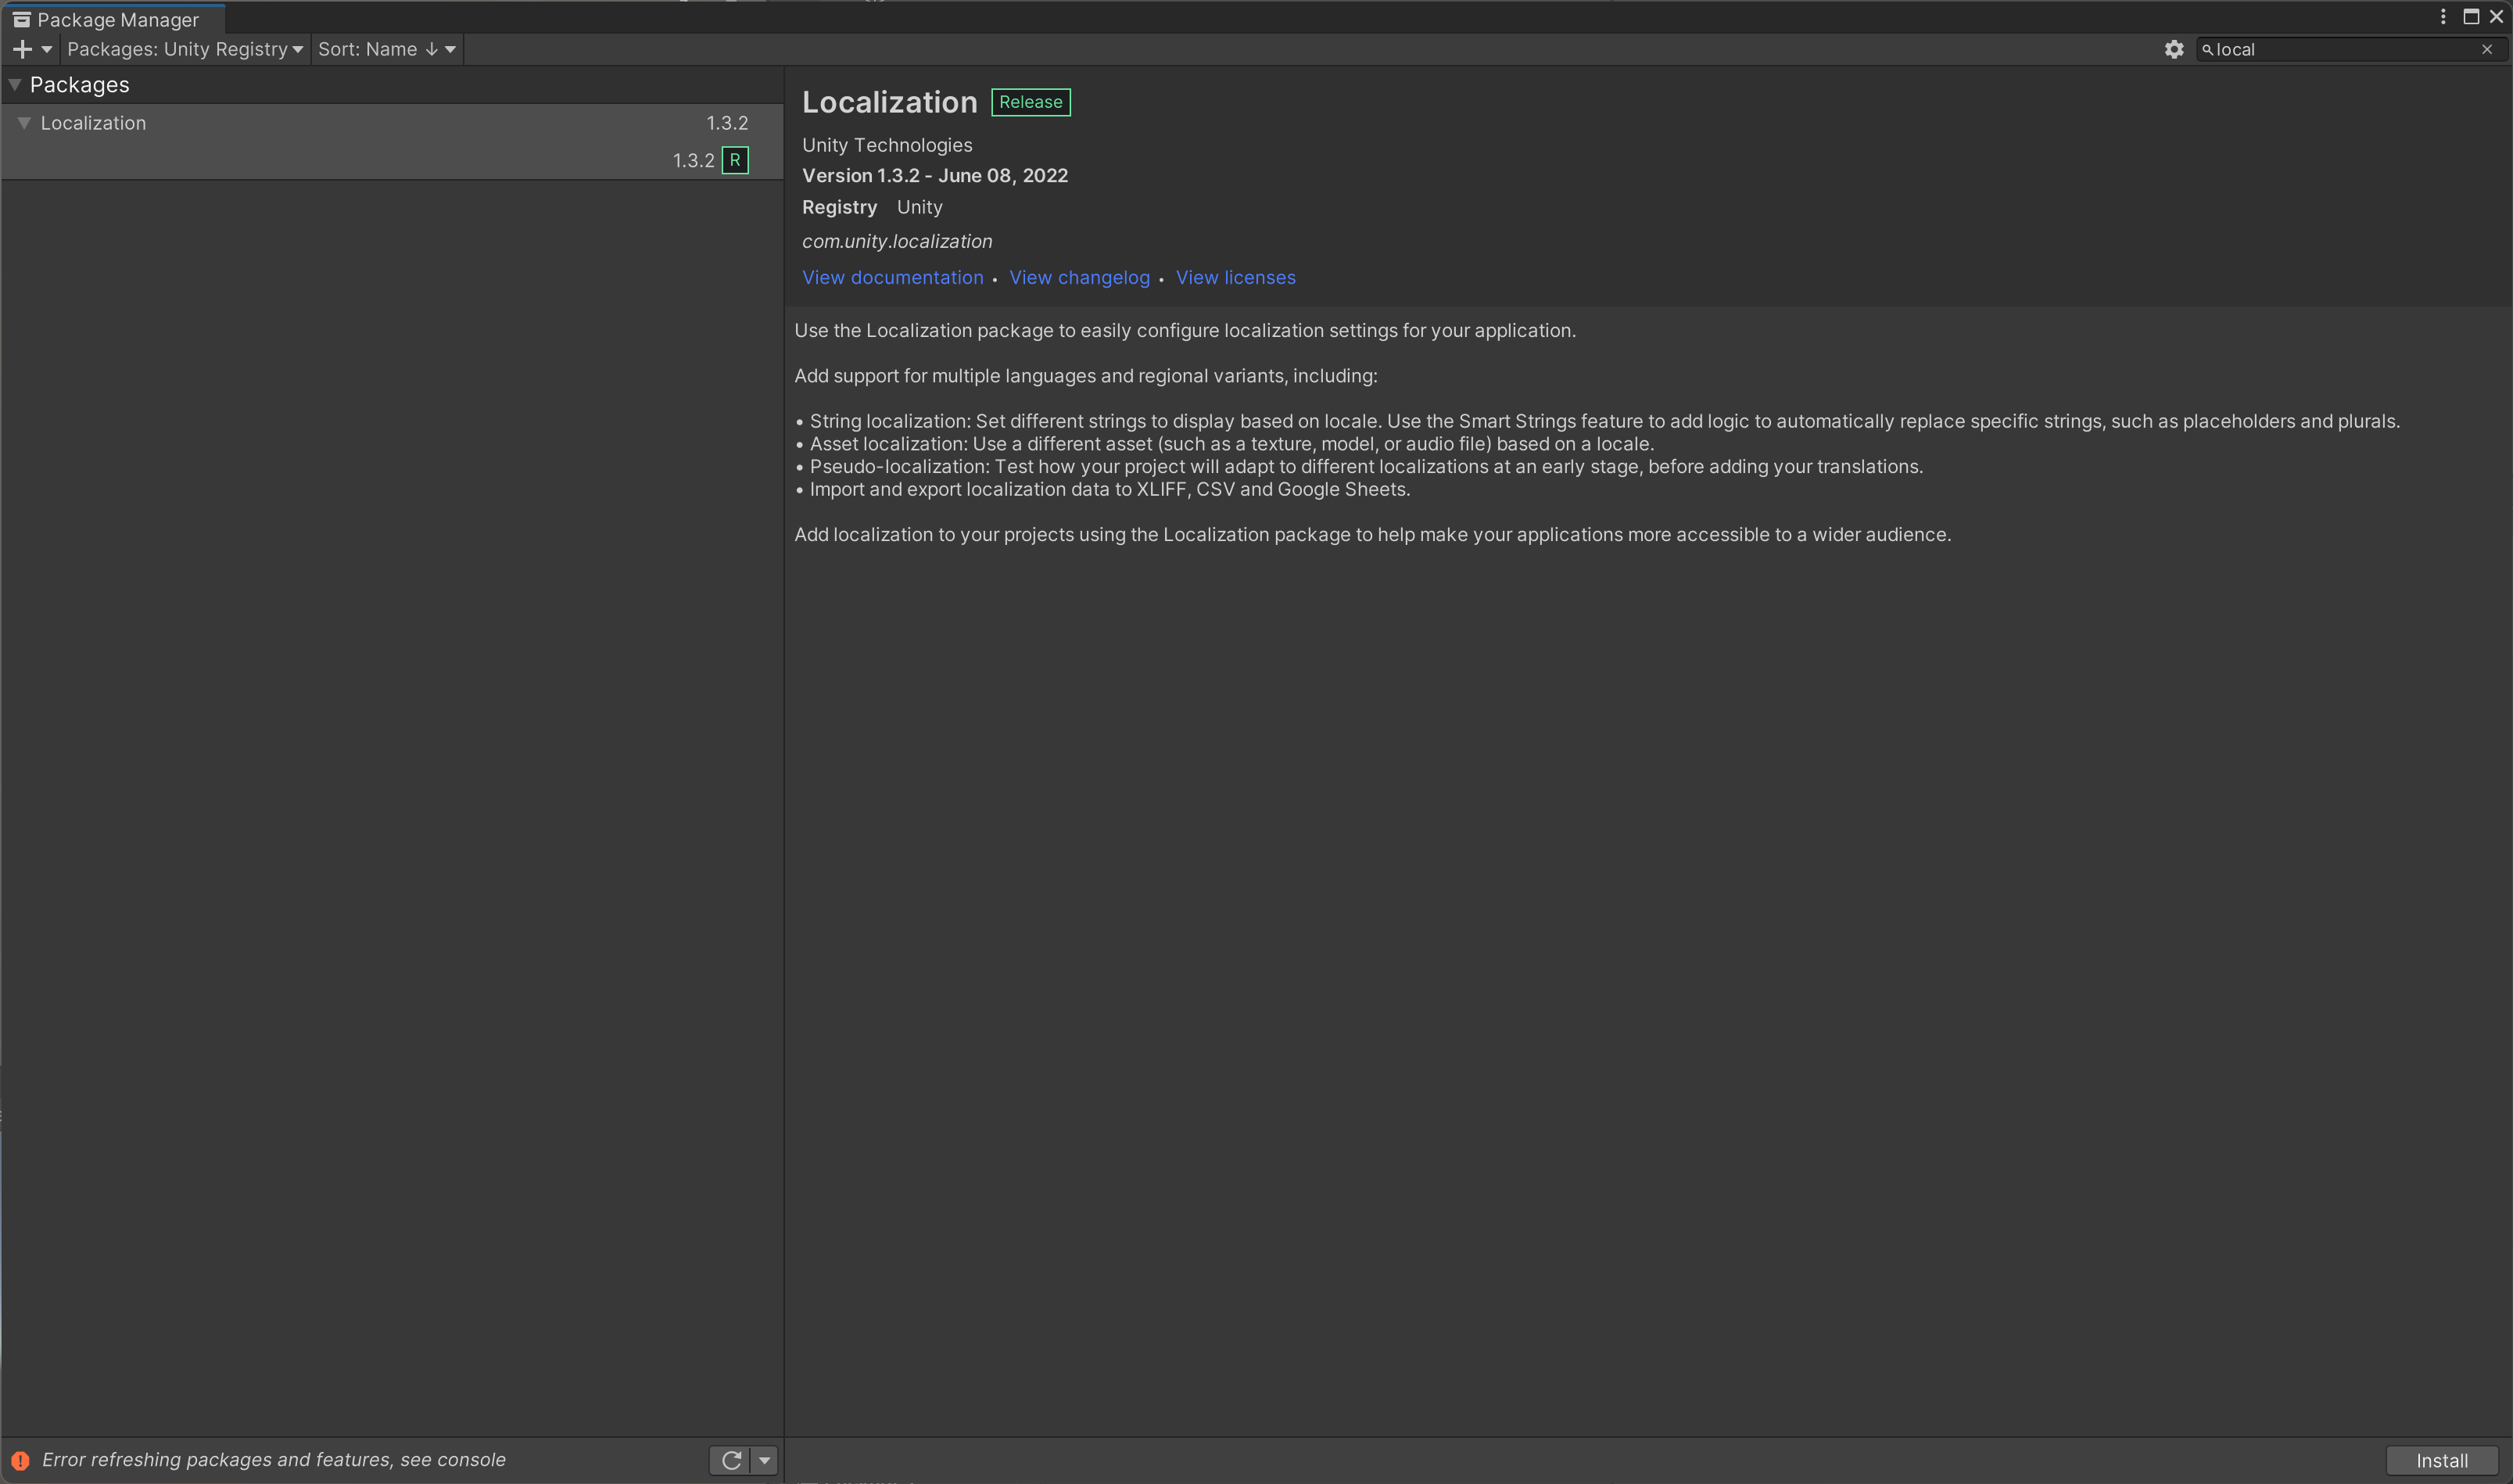Image resolution: width=2513 pixels, height=1484 pixels.
Task: Click the refresh packages icon
Action: tap(731, 1460)
